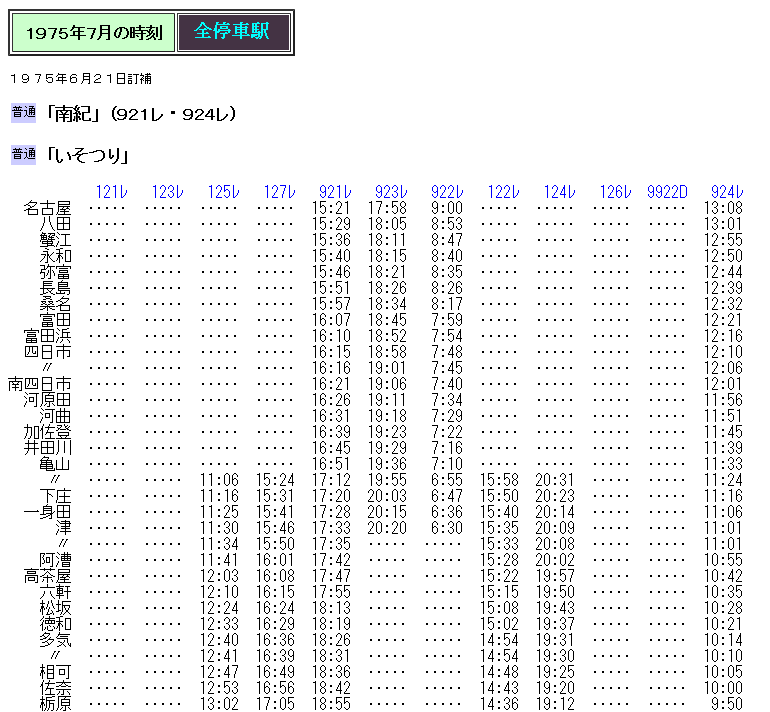
Task: Click the 1975年7月の時刻 green box
Action: pyautogui.click(x=94, y=33)
